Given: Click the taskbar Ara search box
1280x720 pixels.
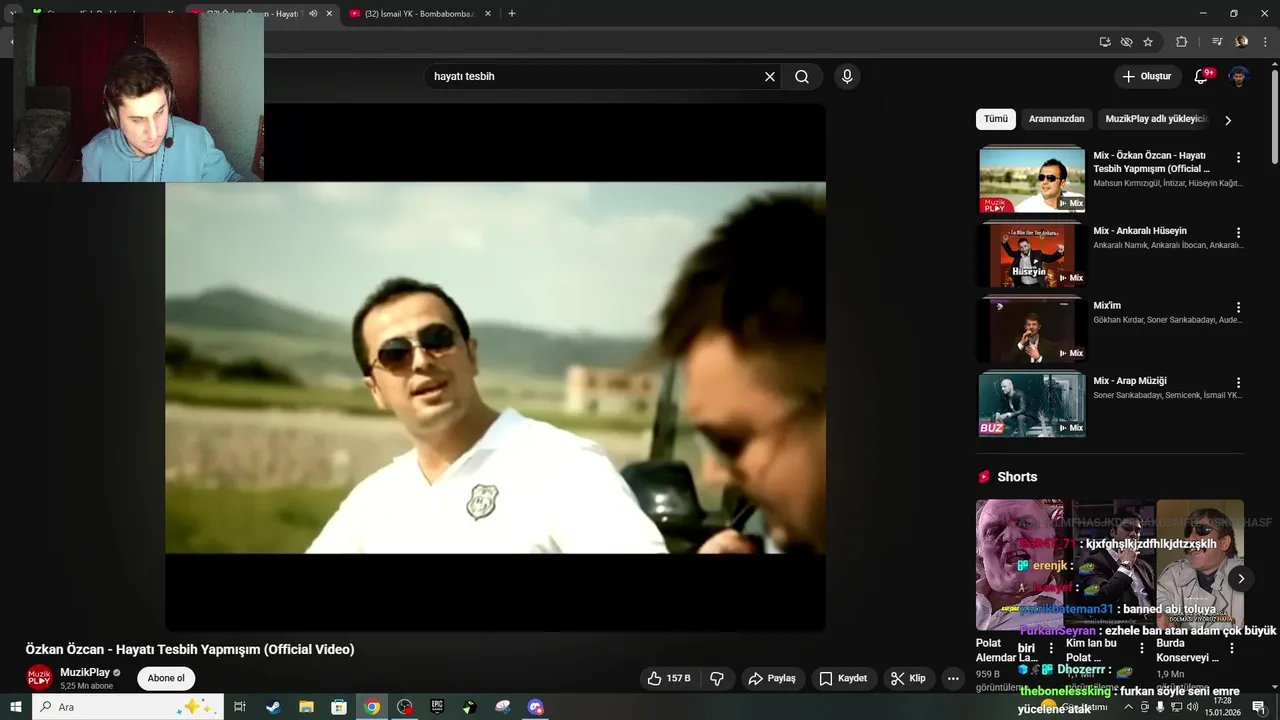Looking at the screenshot, I should click(x=128, y=707).
